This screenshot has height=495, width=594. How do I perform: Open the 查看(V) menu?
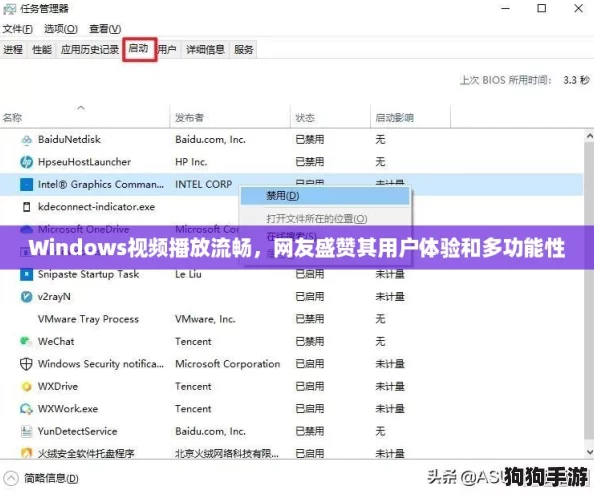105,29
